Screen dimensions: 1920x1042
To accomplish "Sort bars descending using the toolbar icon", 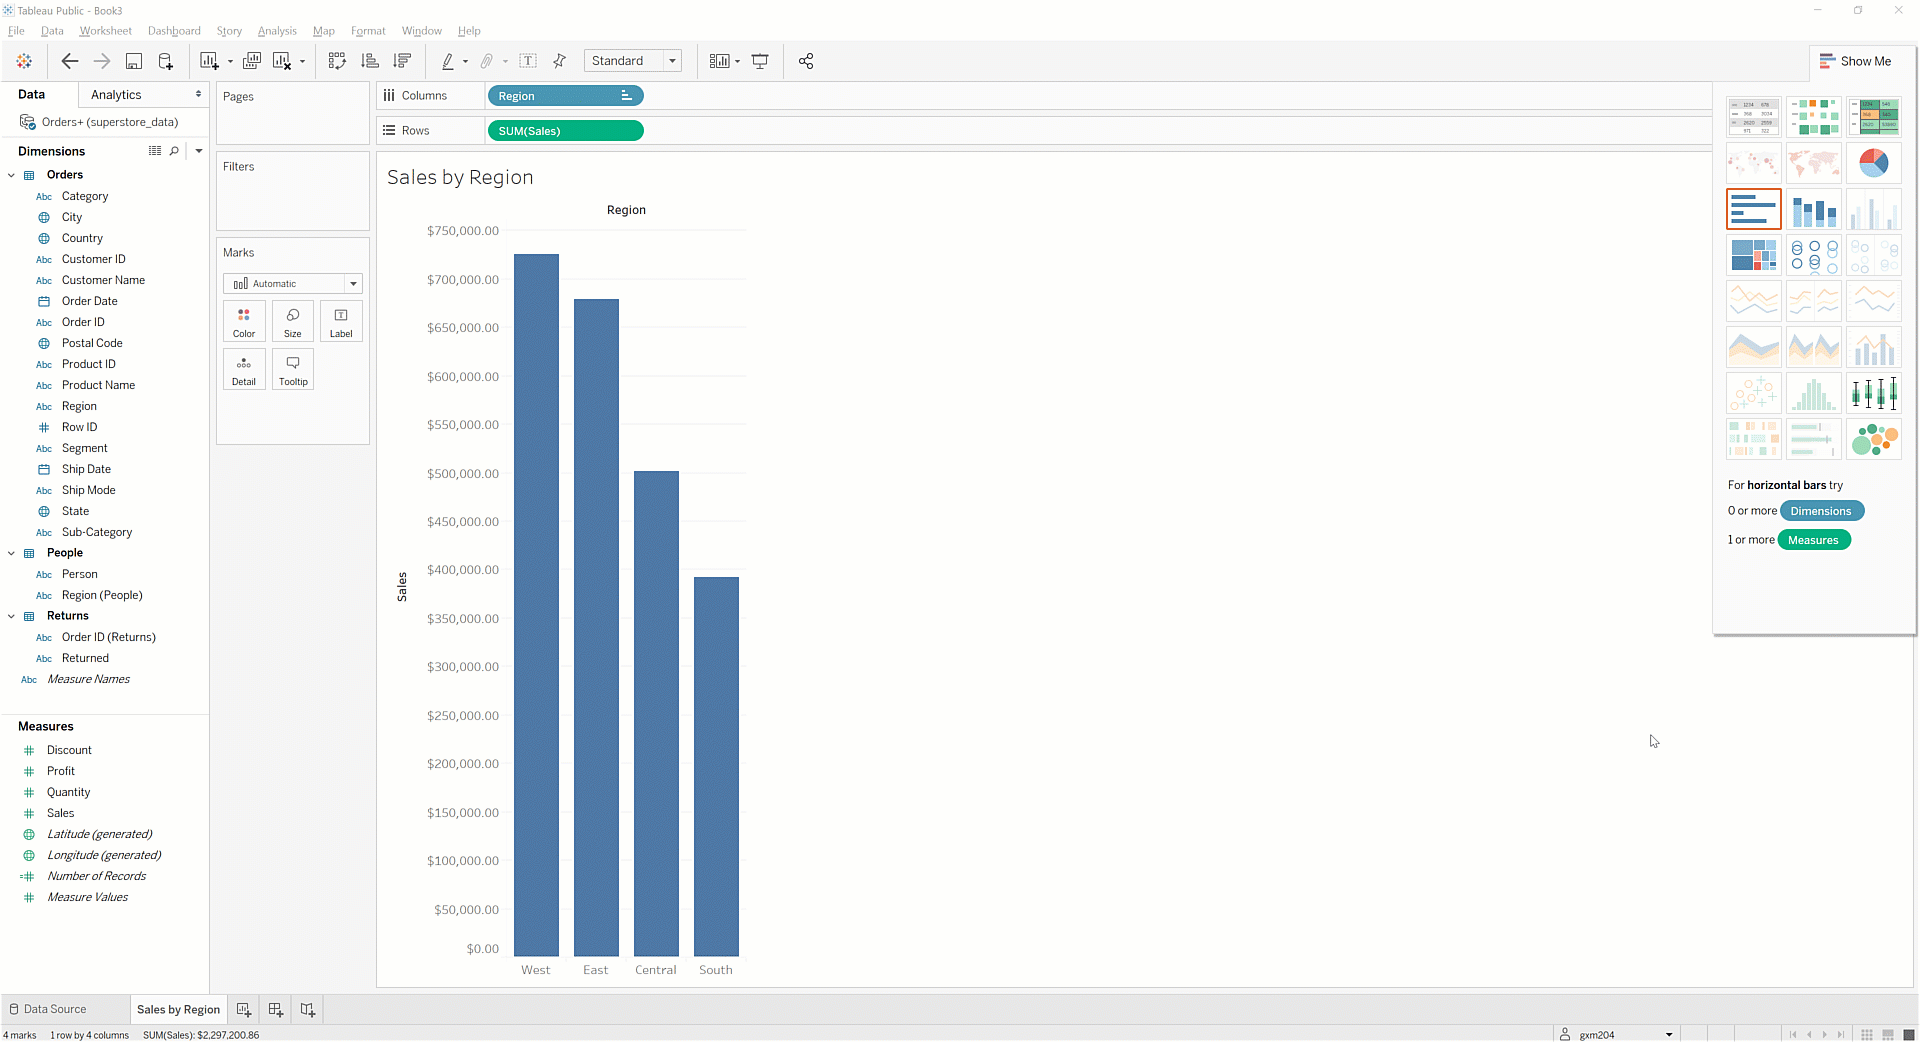I will (x=403, y=61).
